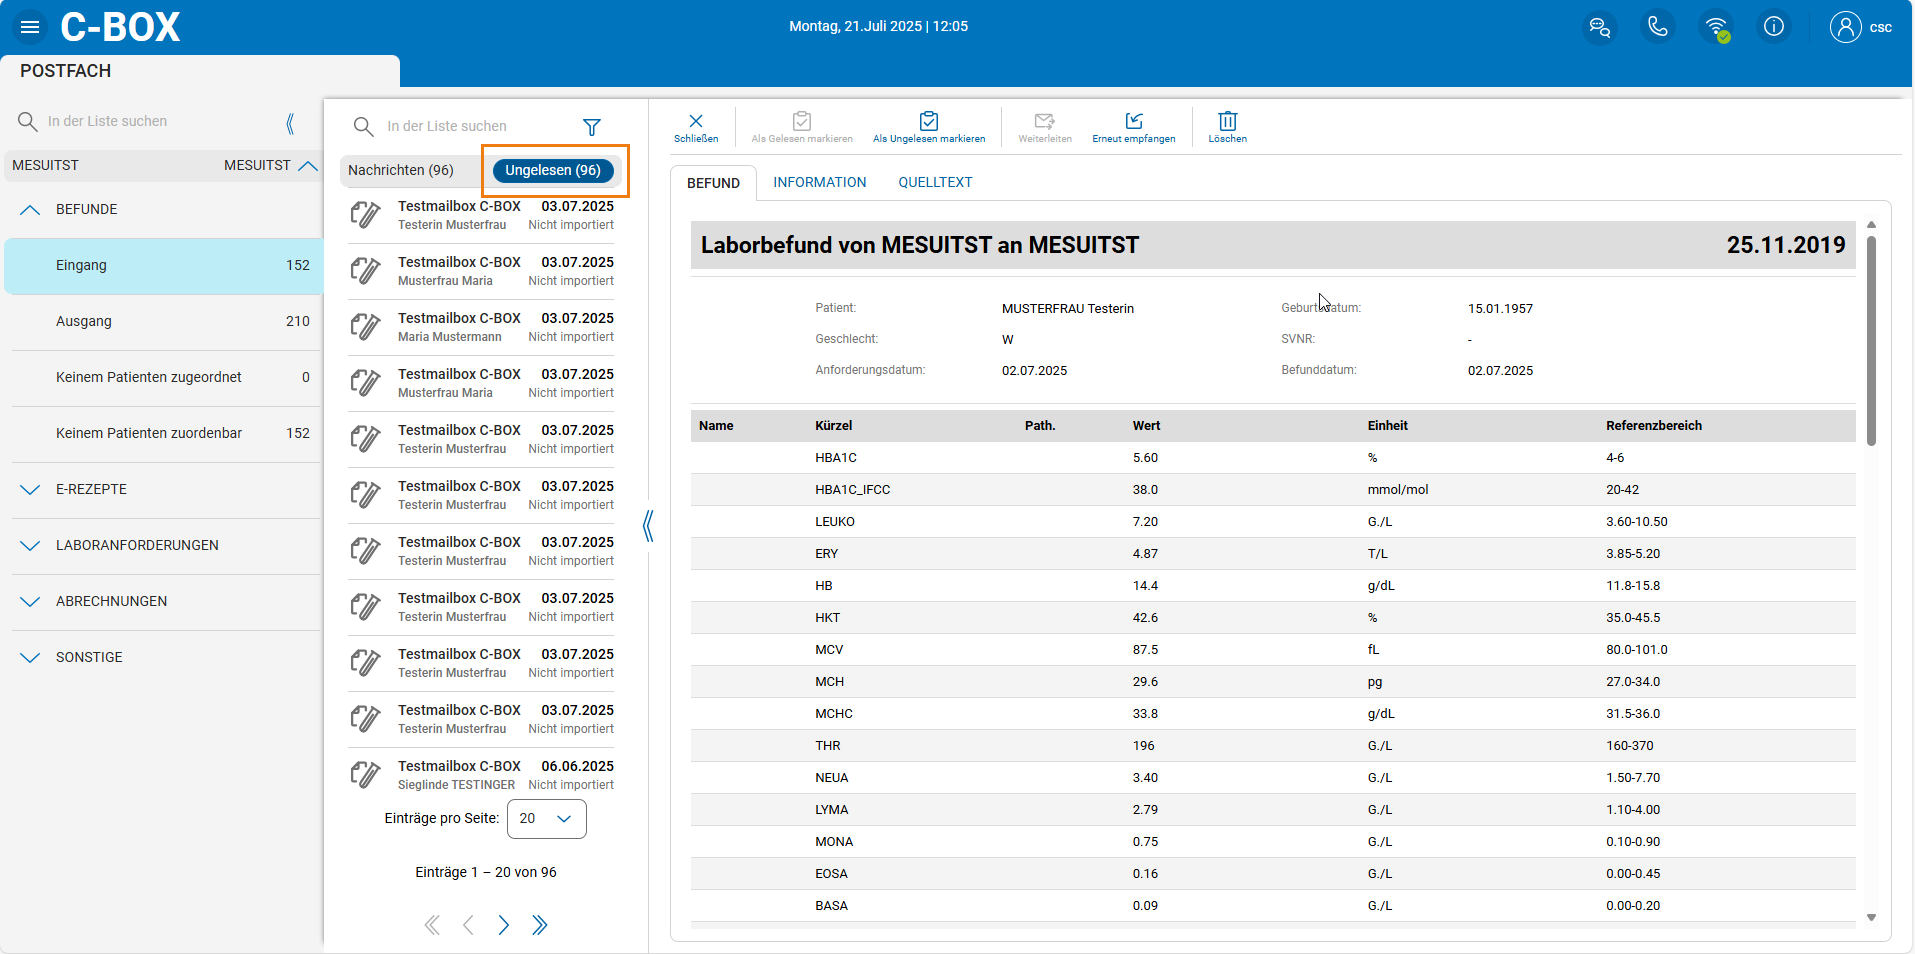Switch to the INFORMATION tab
Viewport: 1915px width, 954px height.
(819, 182)
